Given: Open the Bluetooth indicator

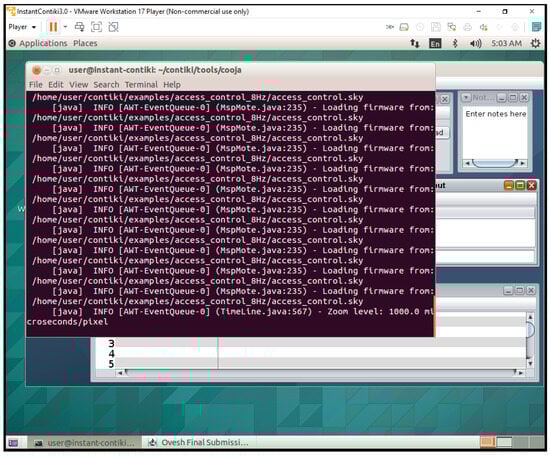Looking at the screenshot, I should point(455,43).
